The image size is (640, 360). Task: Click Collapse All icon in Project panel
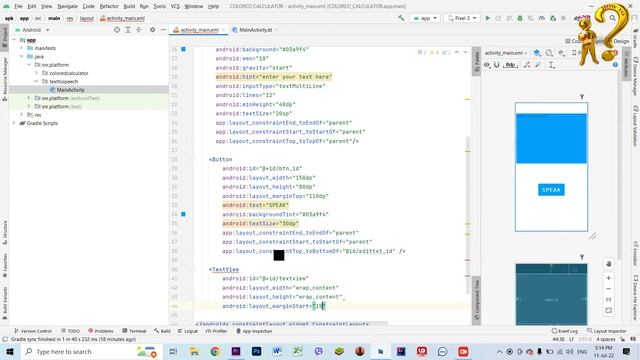click(x=139, y=30)
